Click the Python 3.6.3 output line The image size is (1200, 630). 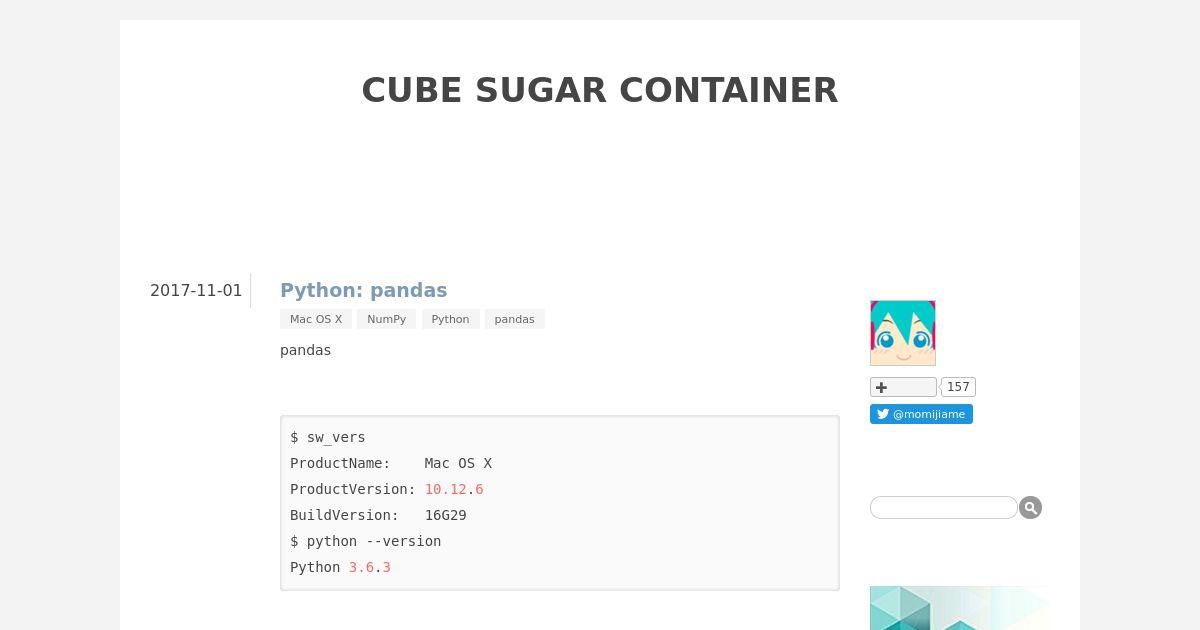[341, 567]
